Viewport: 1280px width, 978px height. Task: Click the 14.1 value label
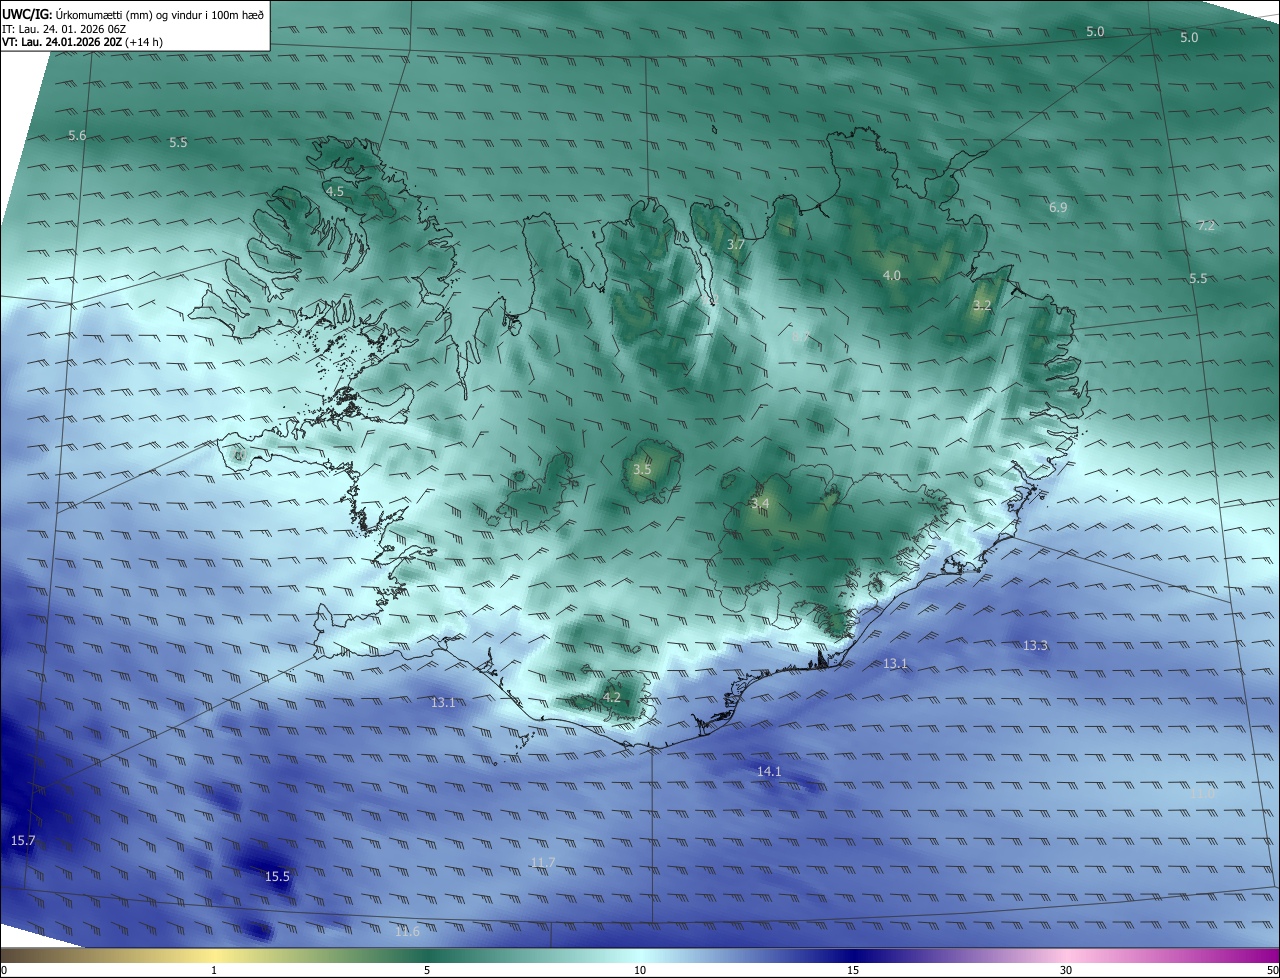[x=769, y=771]
